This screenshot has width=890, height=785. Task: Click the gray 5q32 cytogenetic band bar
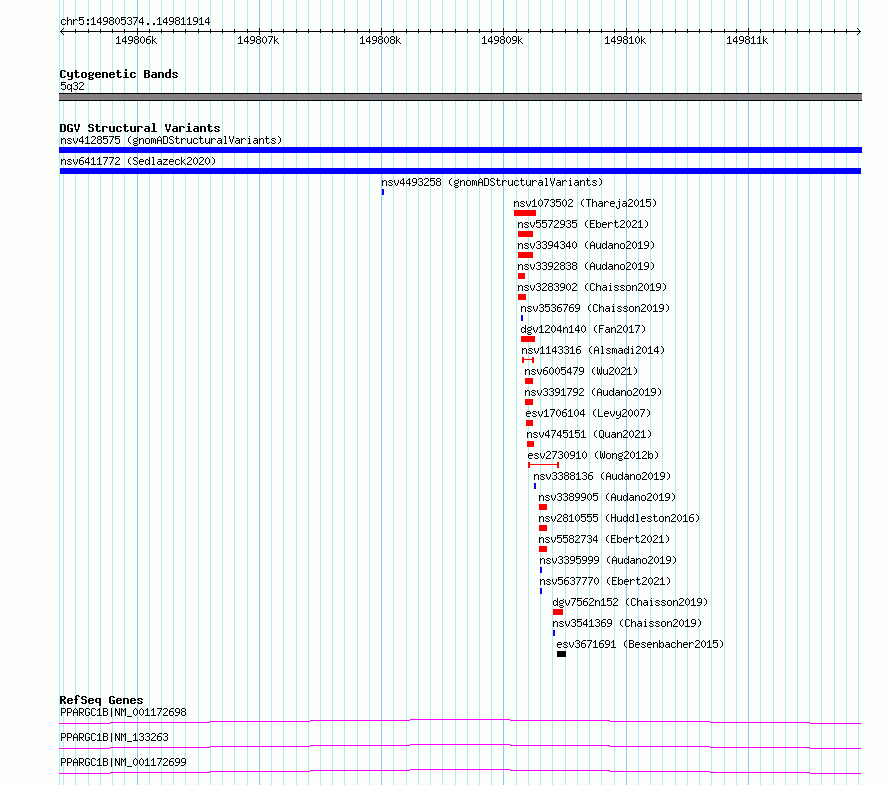(x=460, y=97)
